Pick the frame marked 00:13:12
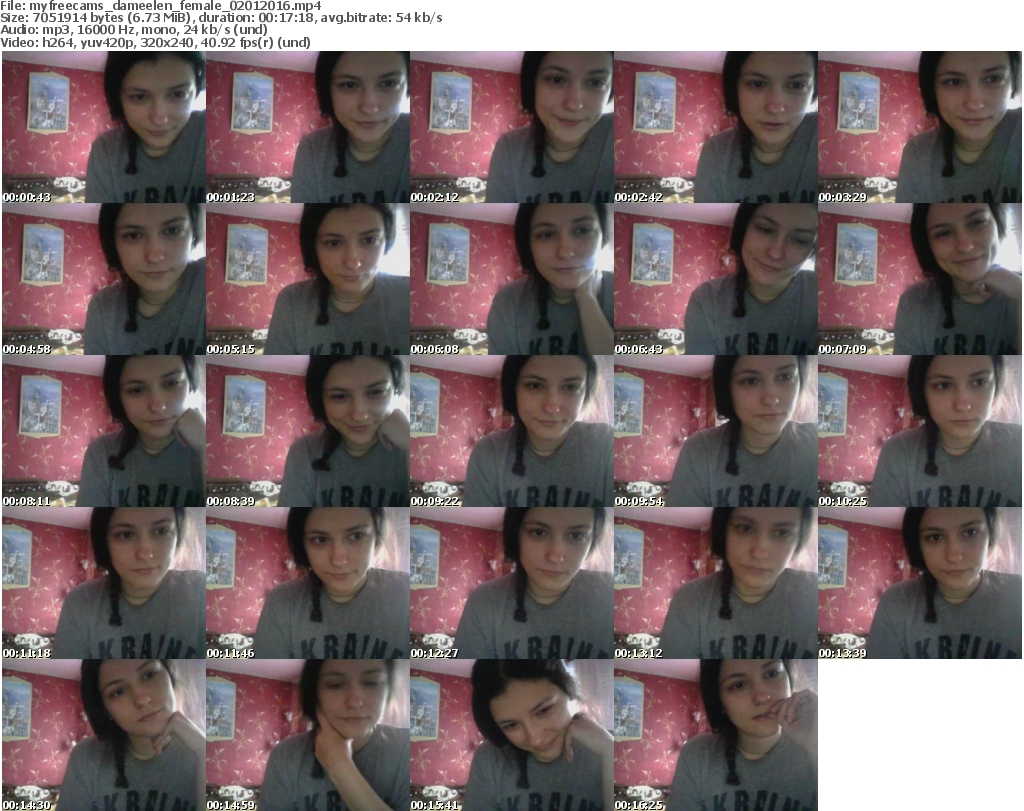This screenshot has height=811, width=1024. tap(716, 583)
